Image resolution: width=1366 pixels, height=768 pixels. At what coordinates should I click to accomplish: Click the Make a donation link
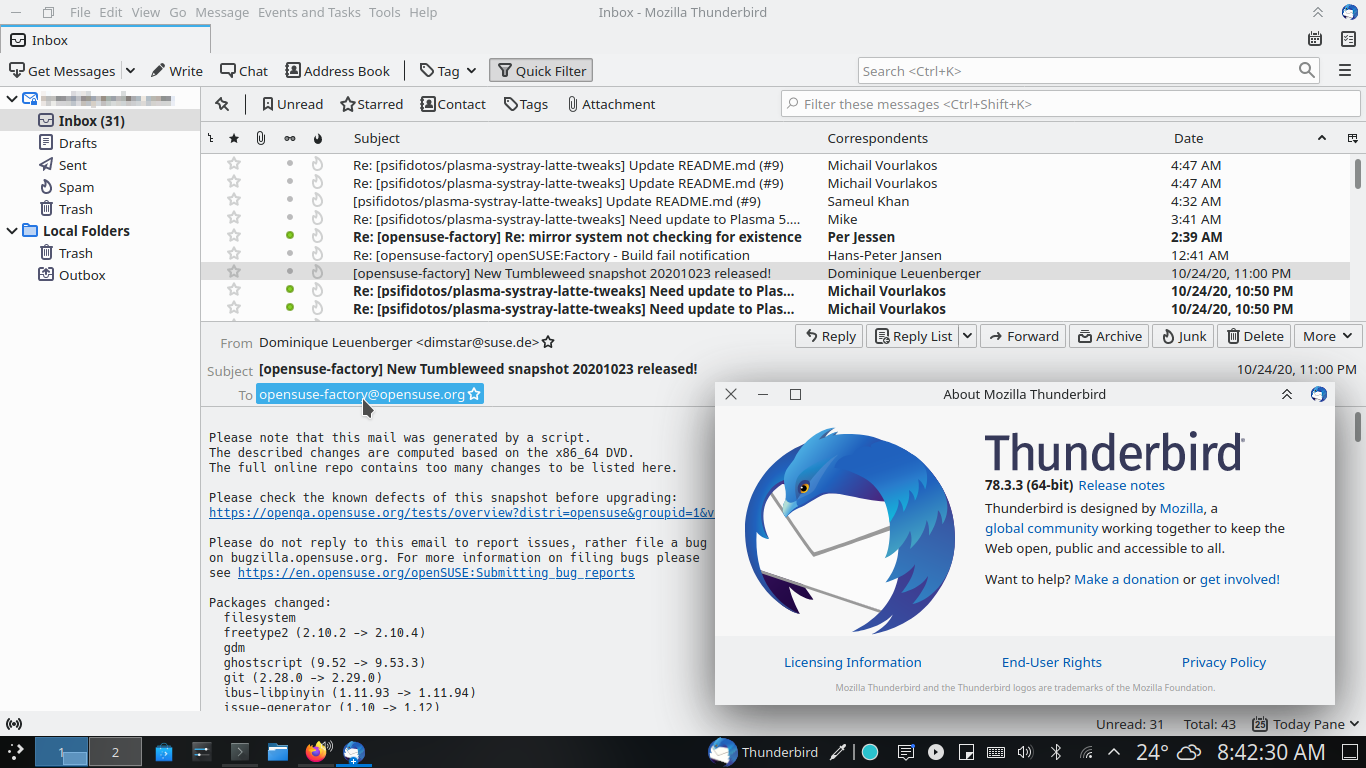(1126, 579)
